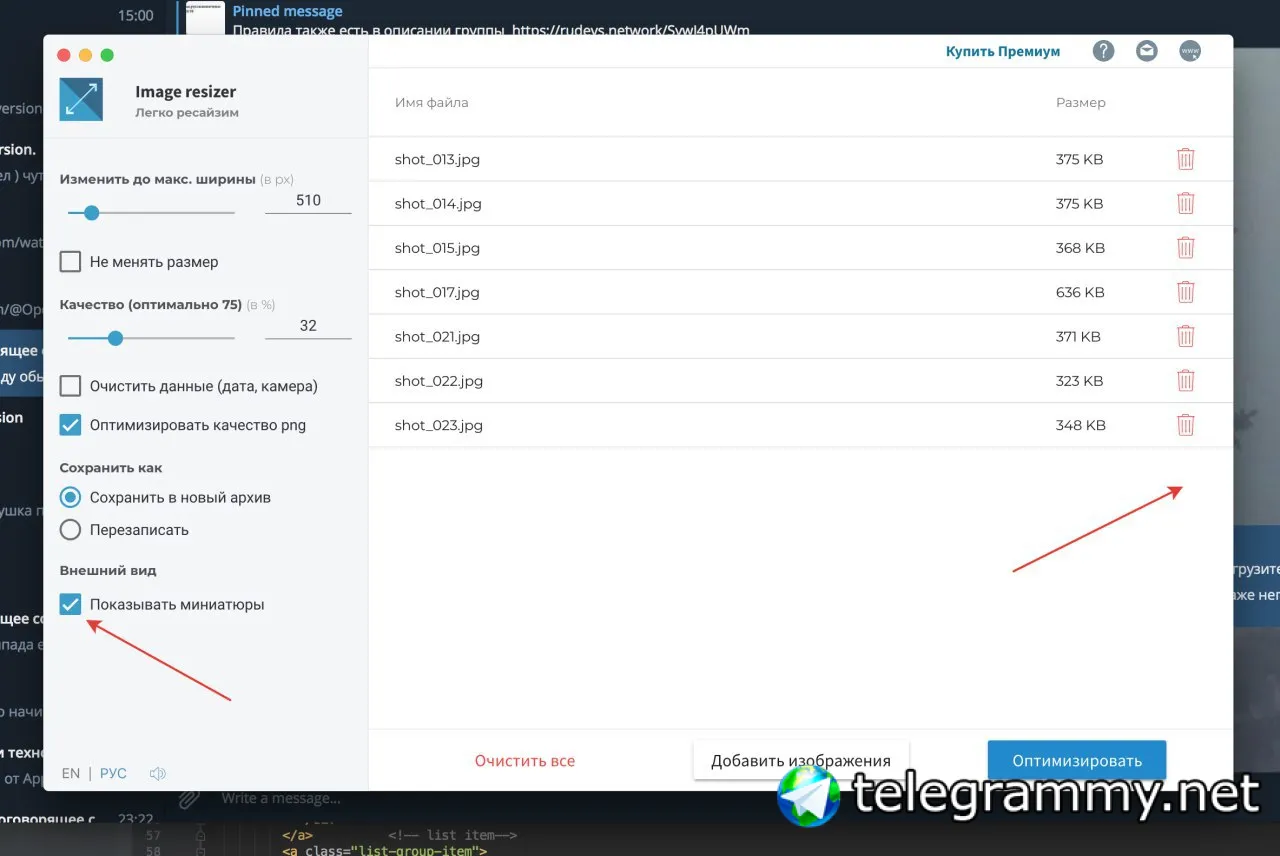Click the 'Имя файла' column header
This screenshot has height=856, width=1280.
tap(431, 102)
